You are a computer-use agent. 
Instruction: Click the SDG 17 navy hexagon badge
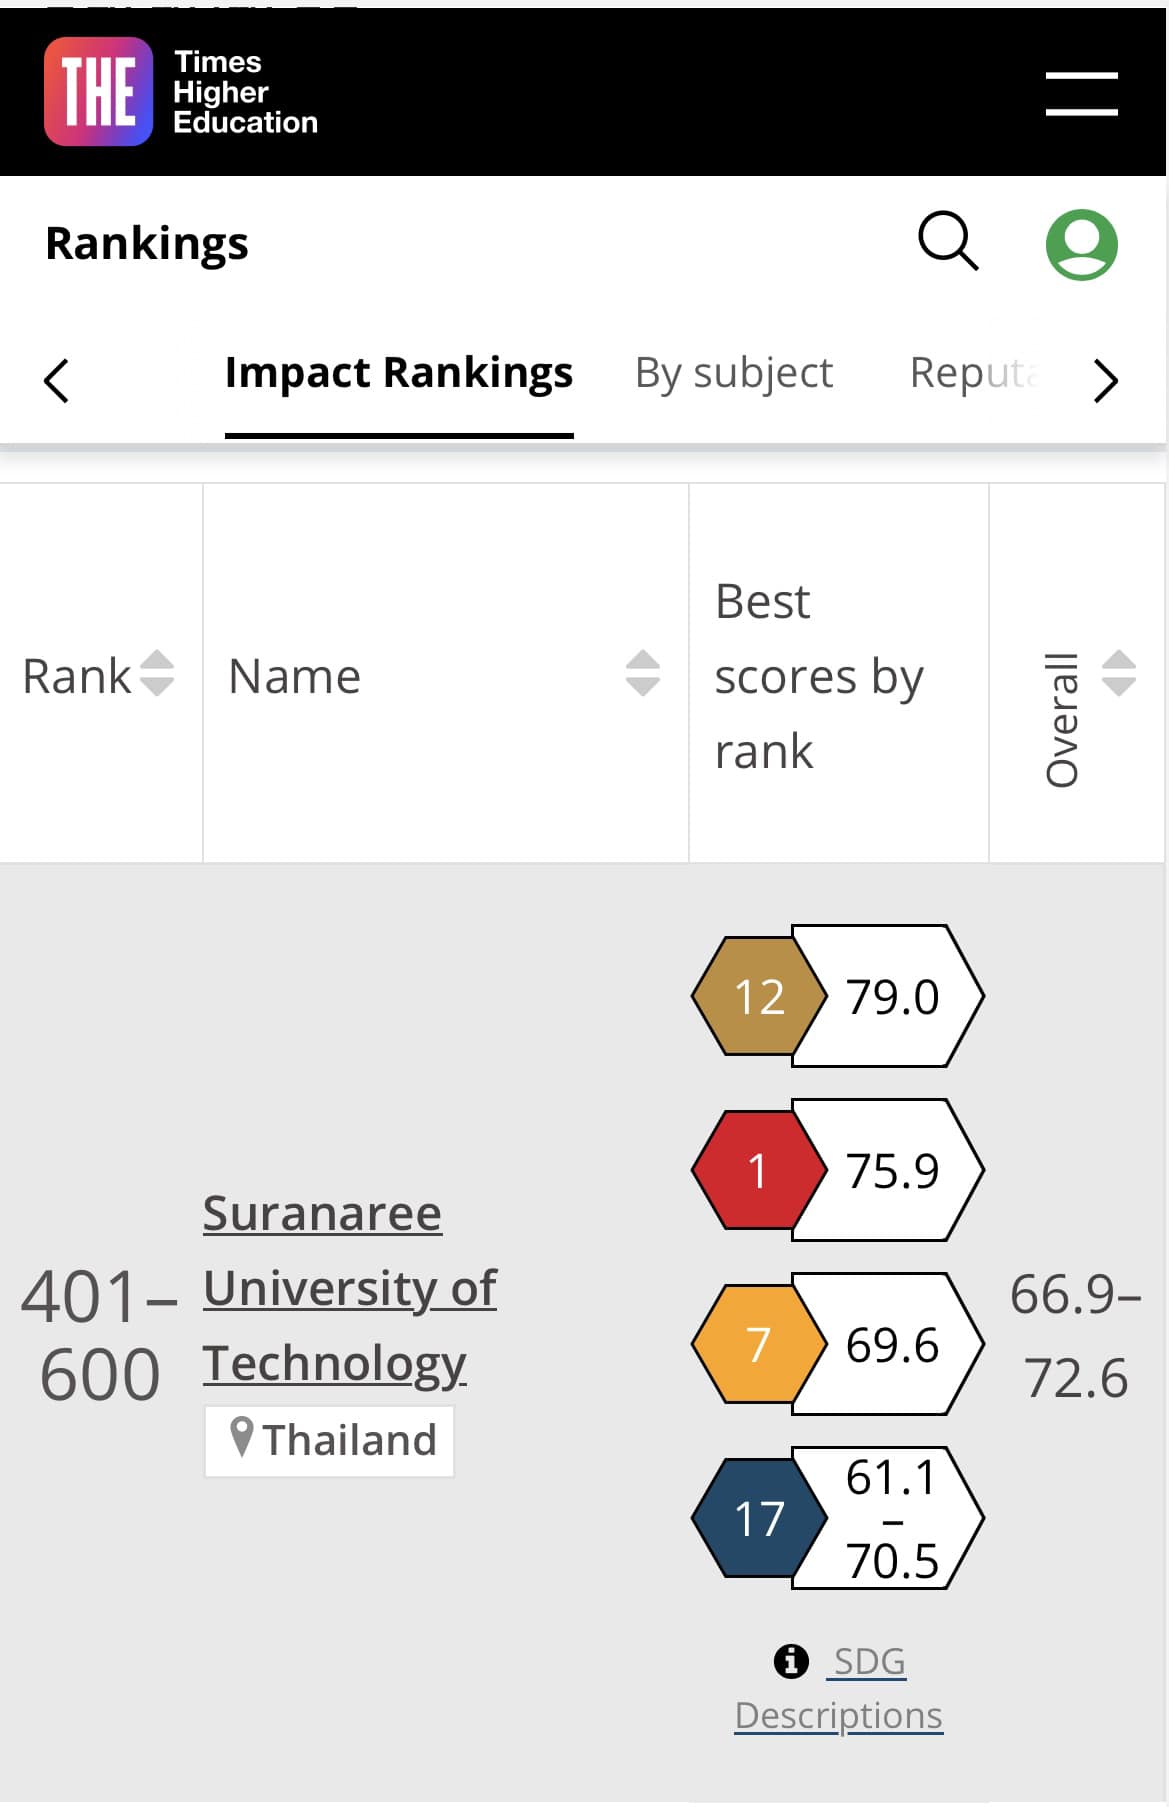(759, 1518)
